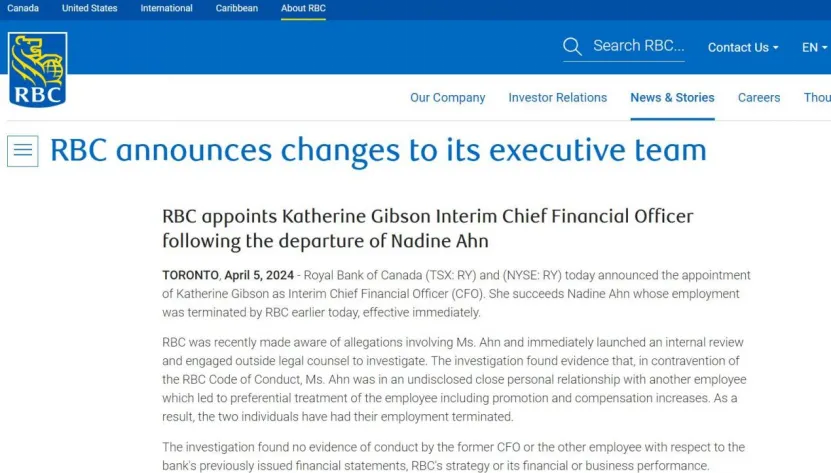Select the About RBC tab
The image size is (831, 473).
coord(303,8)
